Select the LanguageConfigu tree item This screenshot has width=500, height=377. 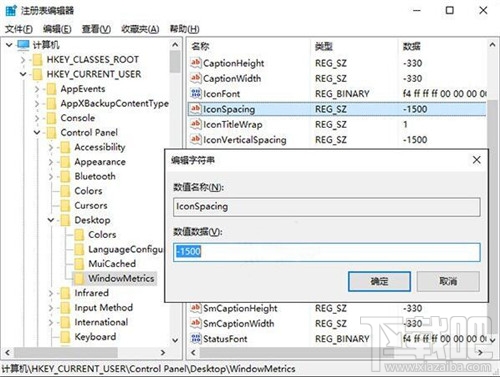pyautogui.click(x=126, y=249)
